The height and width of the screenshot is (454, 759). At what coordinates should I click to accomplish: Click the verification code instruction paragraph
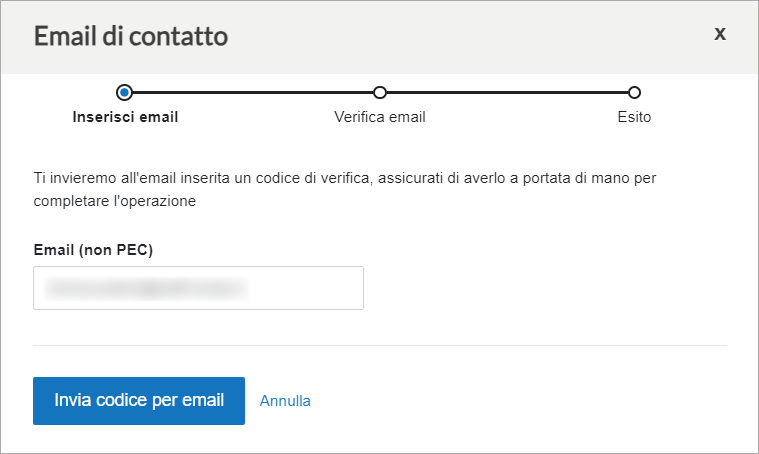pos(345,189)
